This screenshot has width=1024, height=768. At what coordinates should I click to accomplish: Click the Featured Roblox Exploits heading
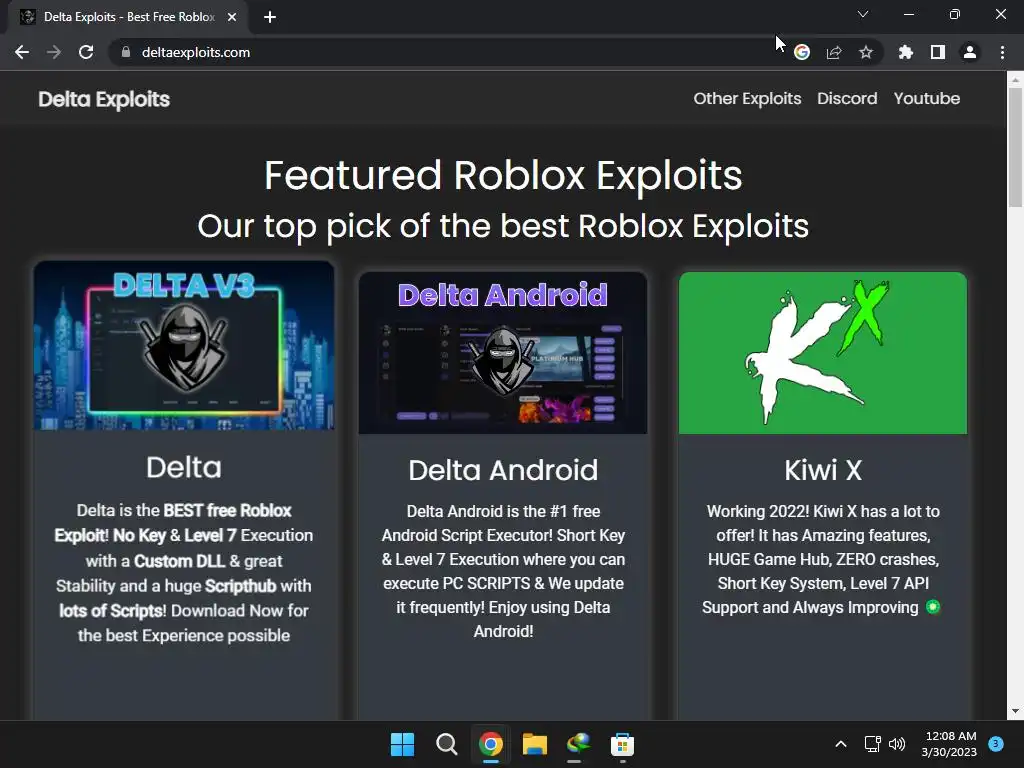(x=503, y=175)
